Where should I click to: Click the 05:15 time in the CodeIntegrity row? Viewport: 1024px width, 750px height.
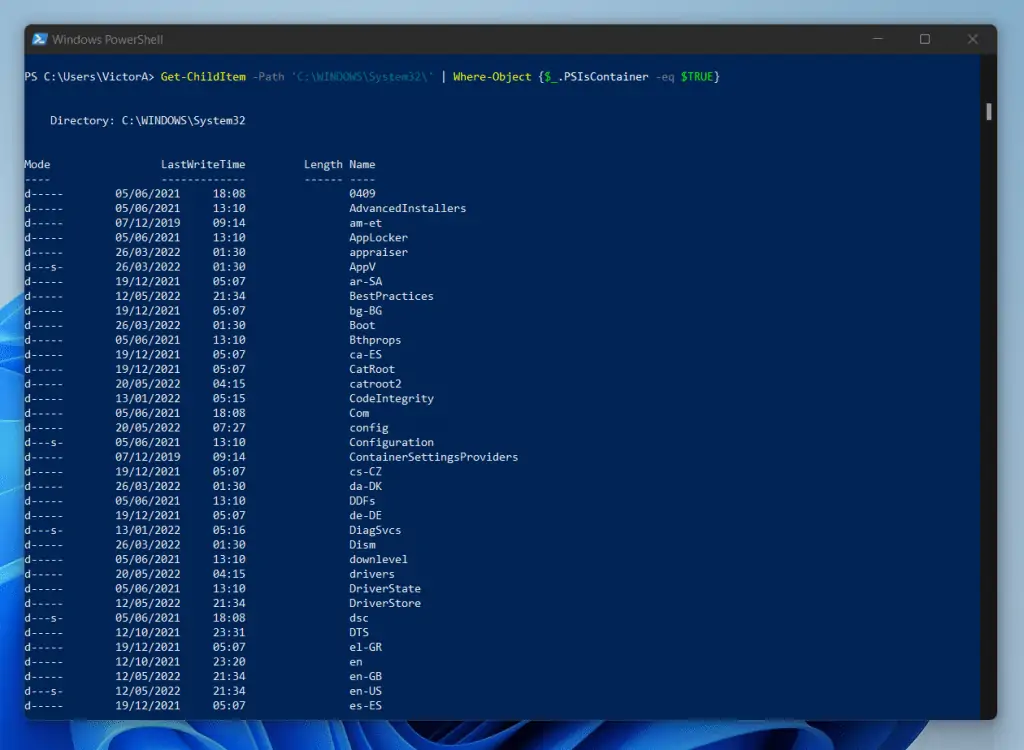(x=229, y=399)
